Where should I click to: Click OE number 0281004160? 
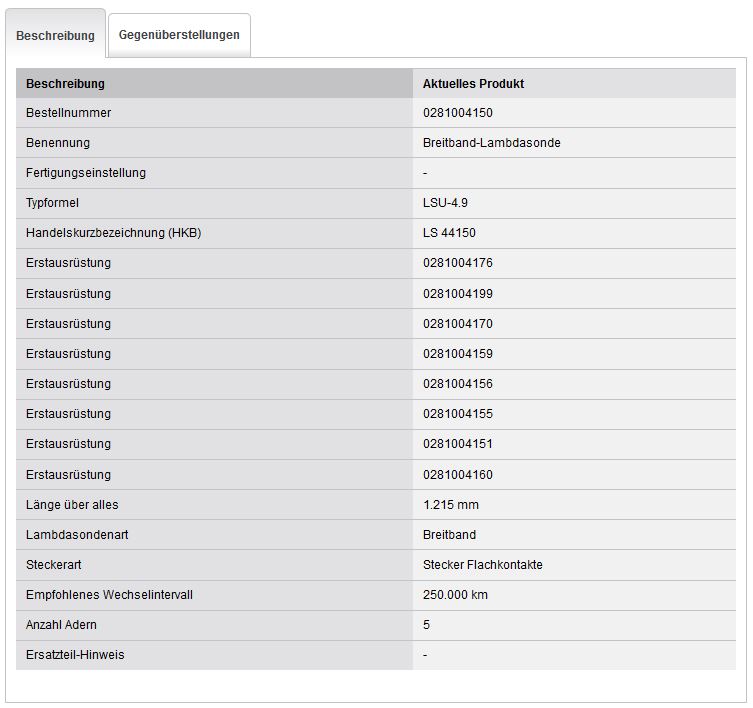457,475
